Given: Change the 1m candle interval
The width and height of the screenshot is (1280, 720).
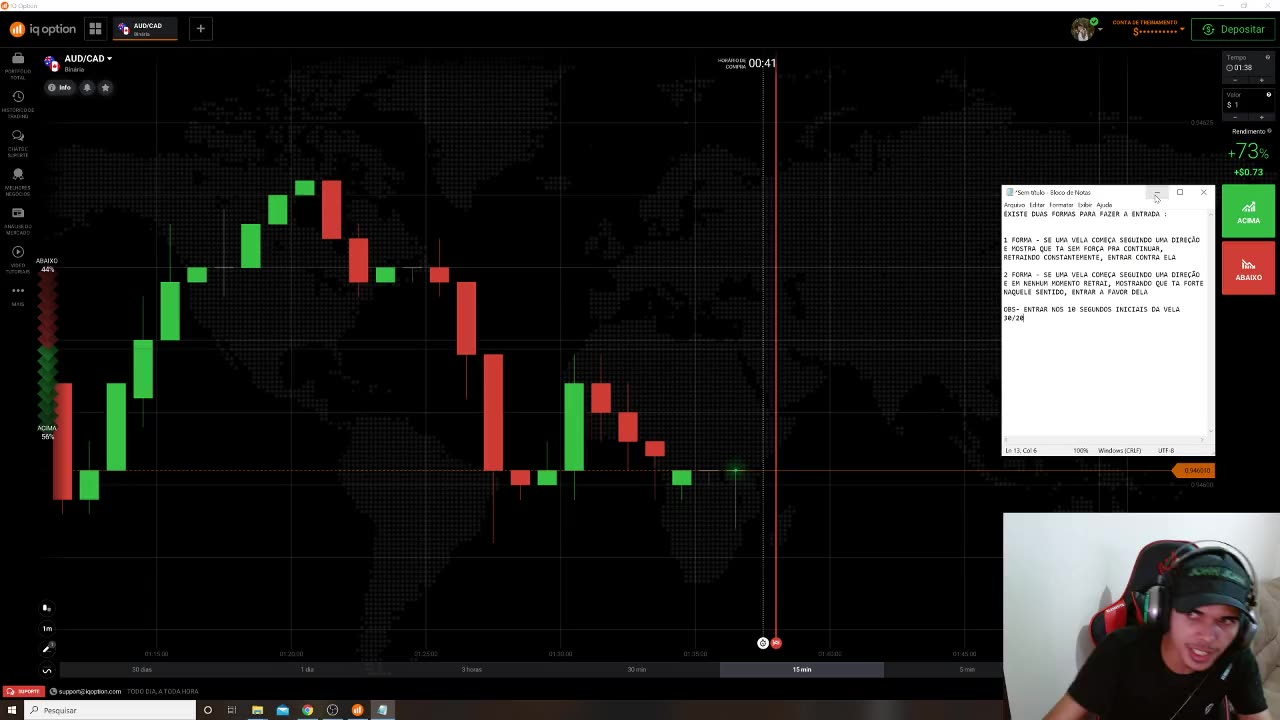Looking at the screenshot, I should click(x=46, y=628).
